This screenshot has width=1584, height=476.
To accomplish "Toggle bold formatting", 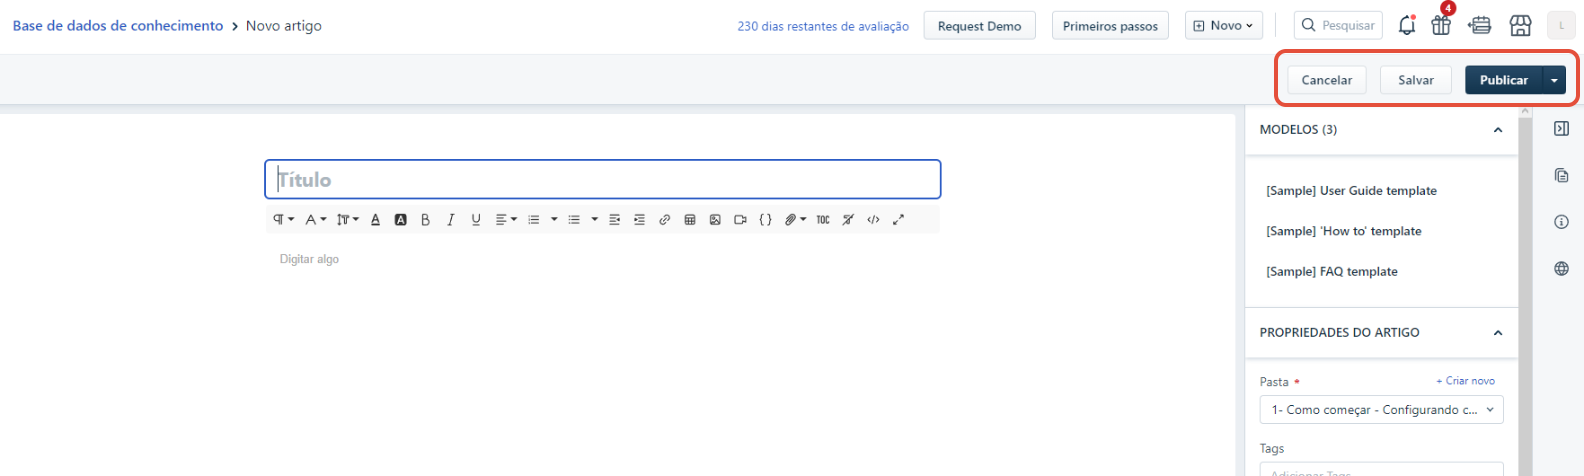I will pyautogui.click(x=425, y=220).
